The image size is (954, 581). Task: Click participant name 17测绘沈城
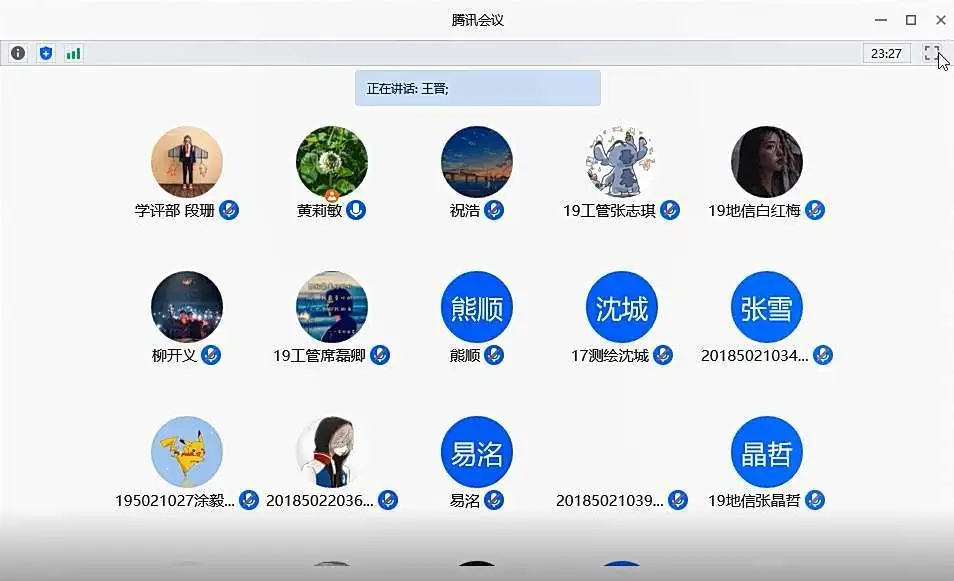click(x=610, y=355)
